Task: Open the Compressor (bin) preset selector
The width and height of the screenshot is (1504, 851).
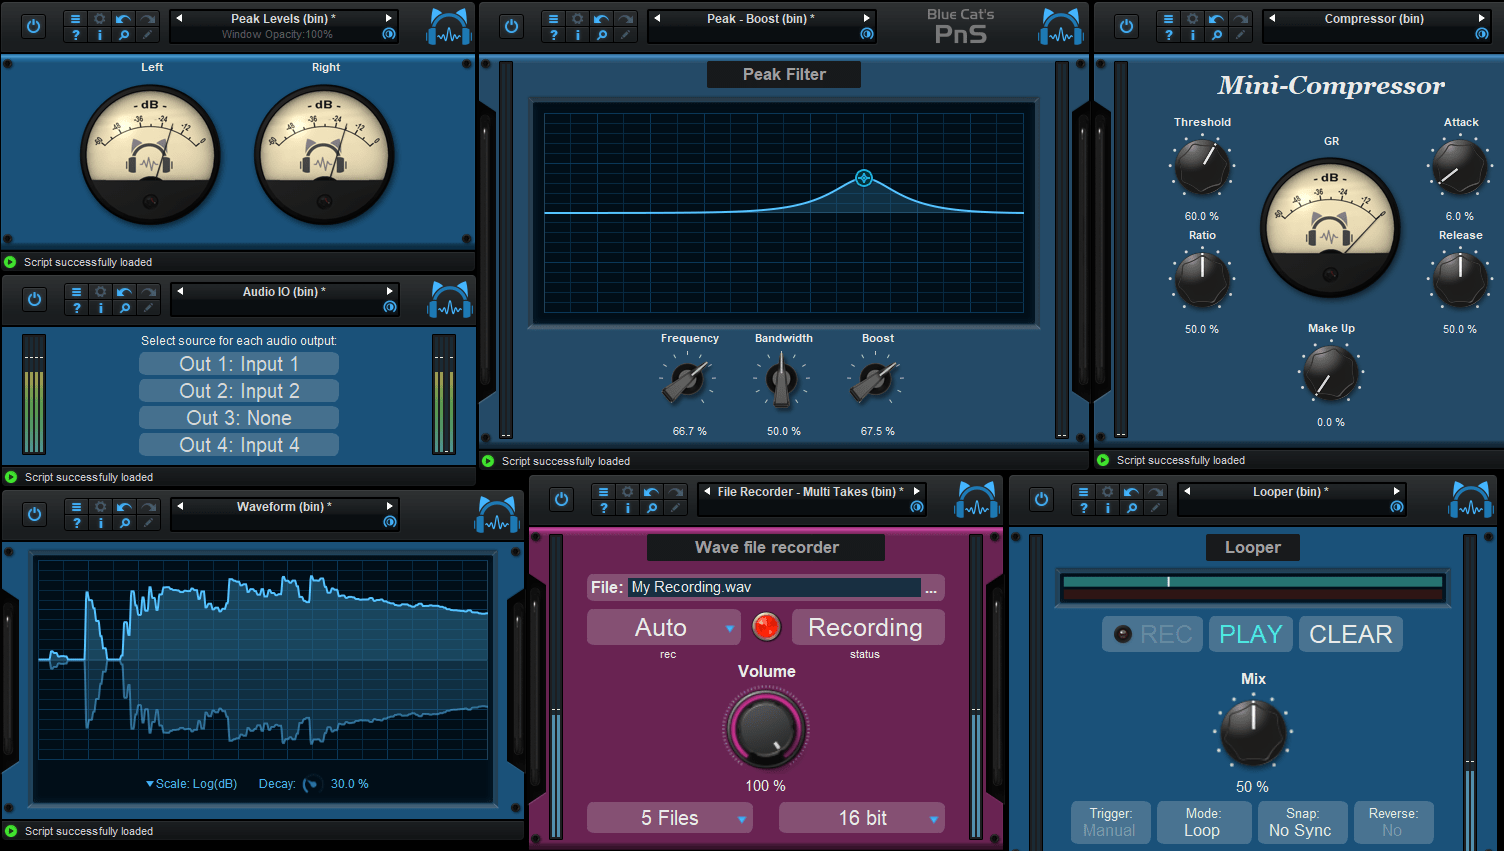Action: pos(1377,18)
